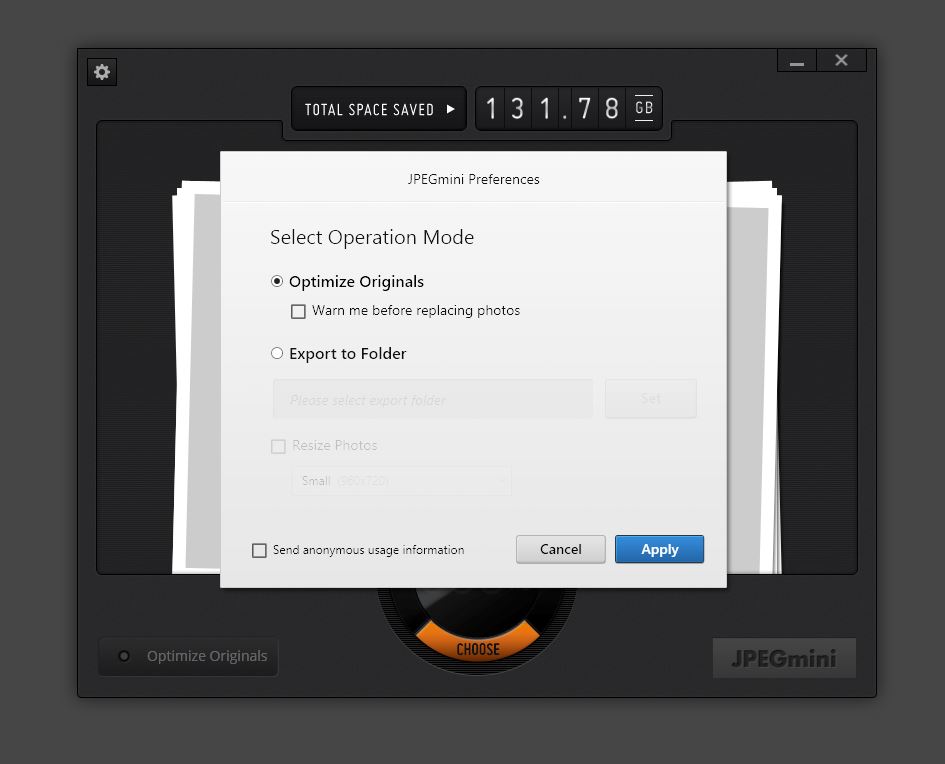
Task: Select the Optimize Originals radio button
Action: tap(277, 281)
